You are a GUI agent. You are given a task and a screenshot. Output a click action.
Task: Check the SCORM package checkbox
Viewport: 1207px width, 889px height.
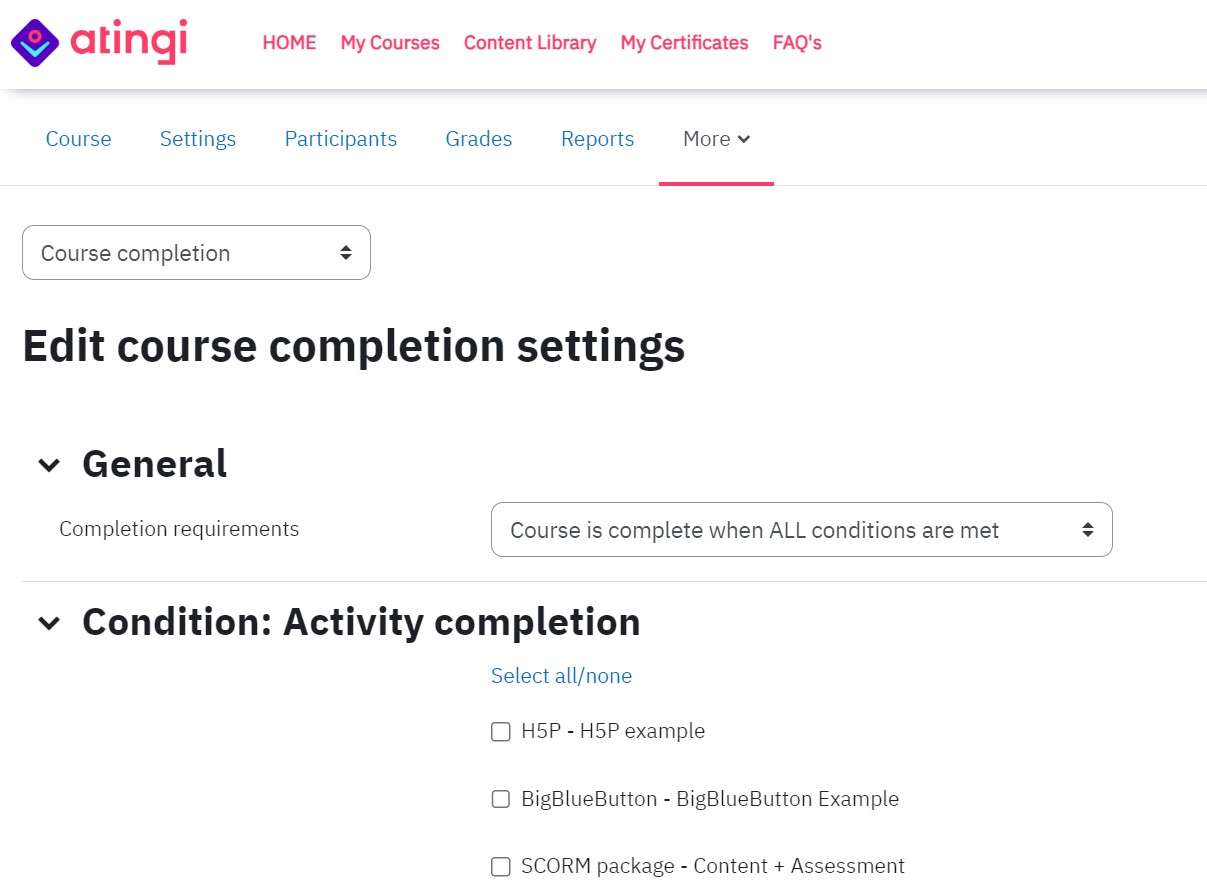[x=501, y=866]
